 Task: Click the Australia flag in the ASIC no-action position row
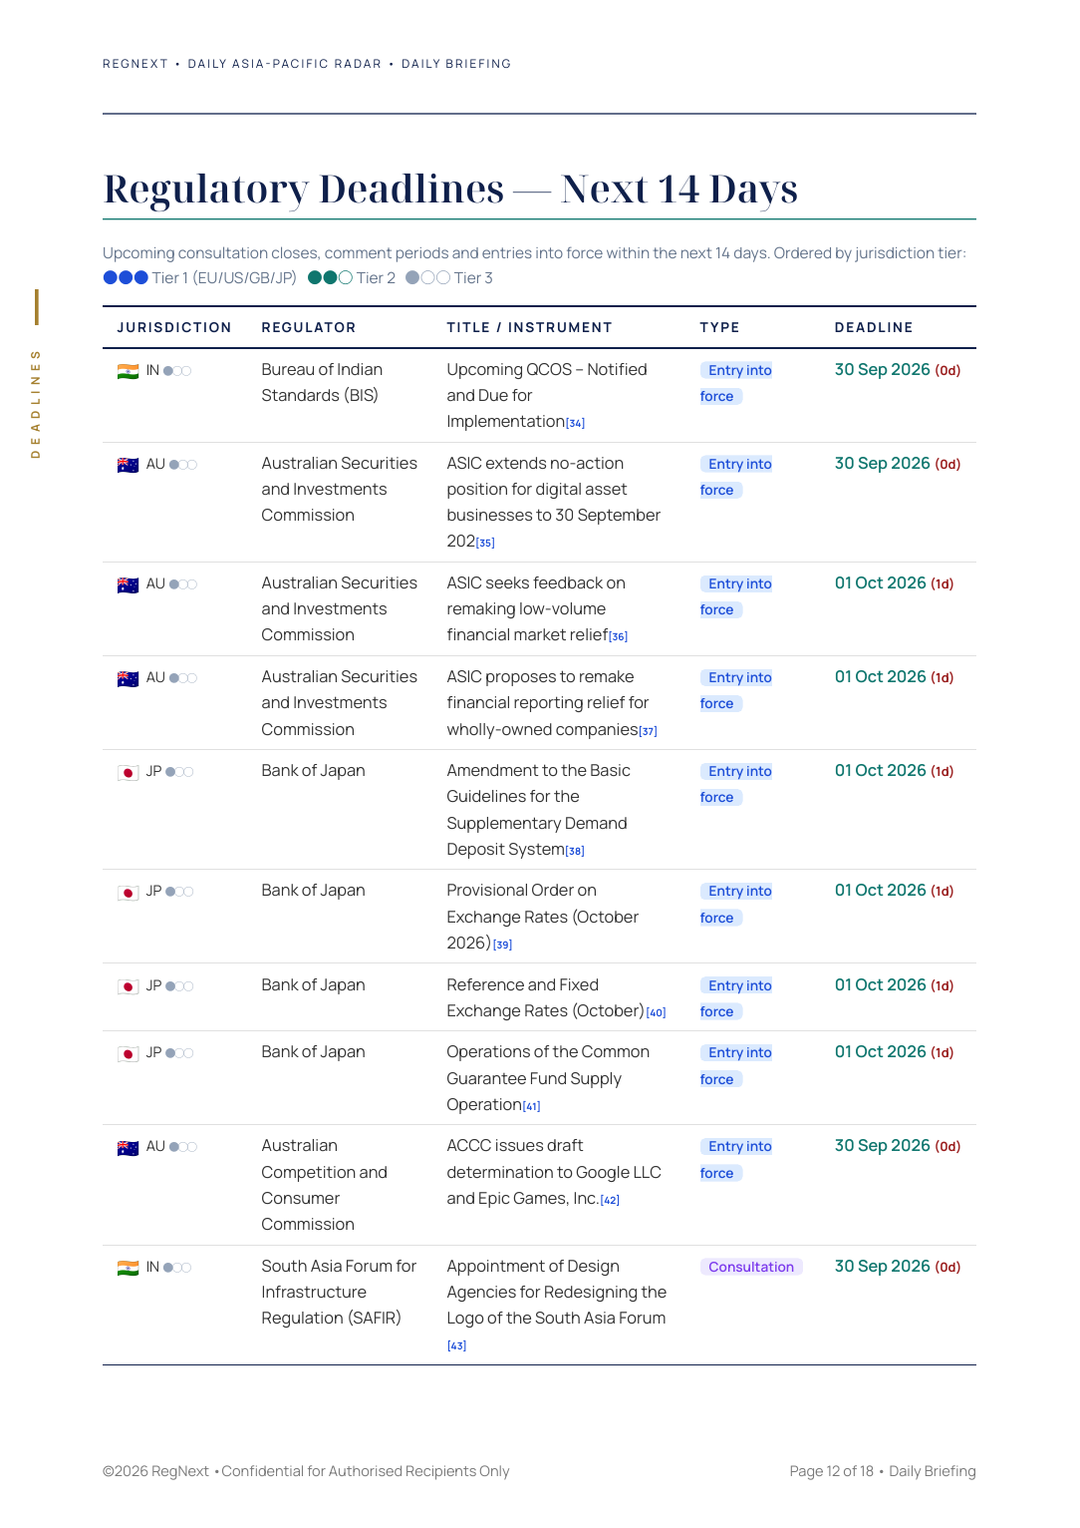[x=128, y=465]
